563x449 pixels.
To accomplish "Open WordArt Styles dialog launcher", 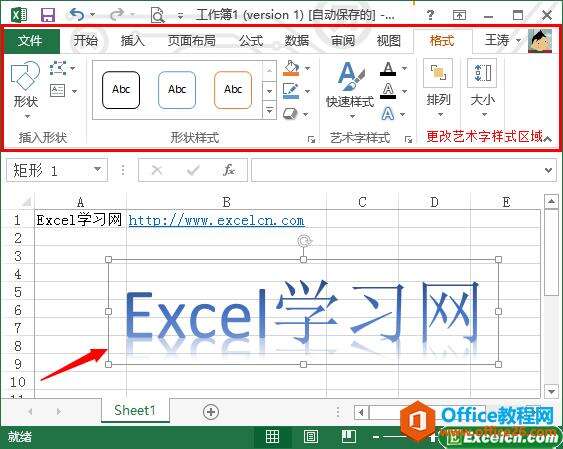I will [408, 139].
